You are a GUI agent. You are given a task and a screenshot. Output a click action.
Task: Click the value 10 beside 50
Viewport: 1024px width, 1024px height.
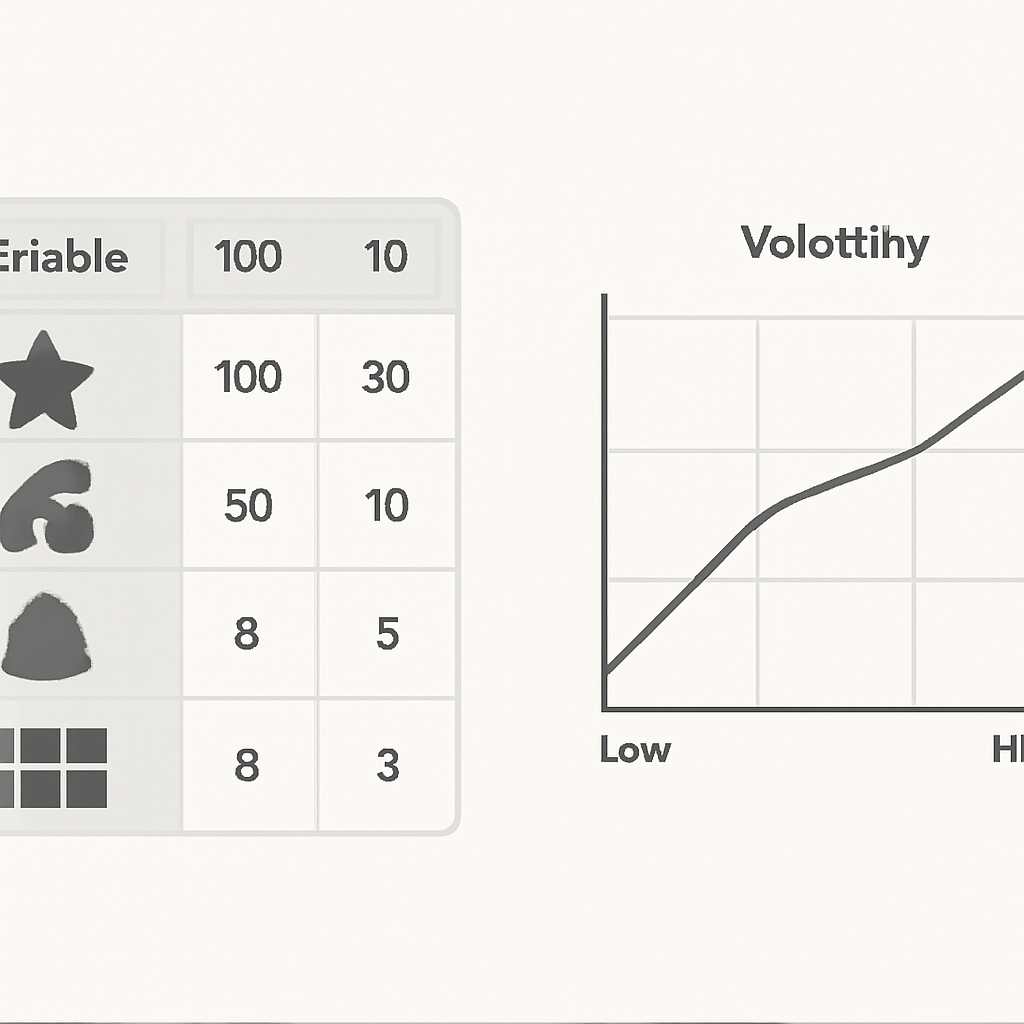click(x=386, y=505)
